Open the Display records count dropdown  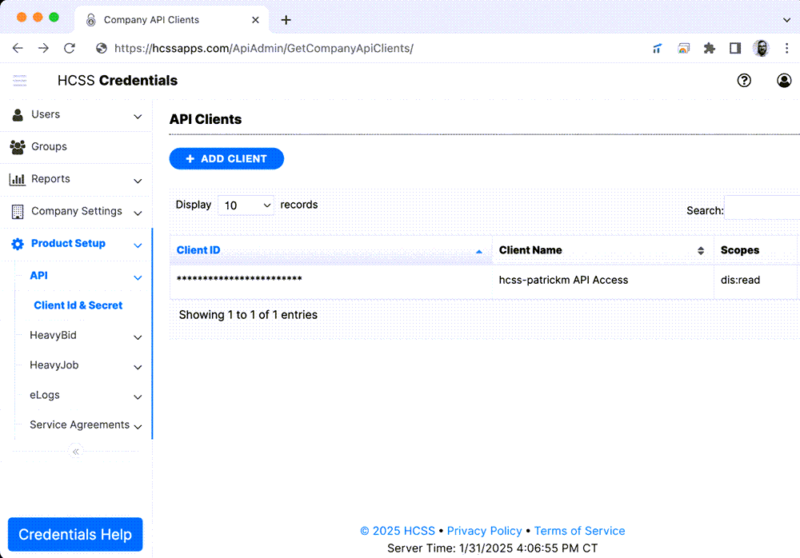246,205
